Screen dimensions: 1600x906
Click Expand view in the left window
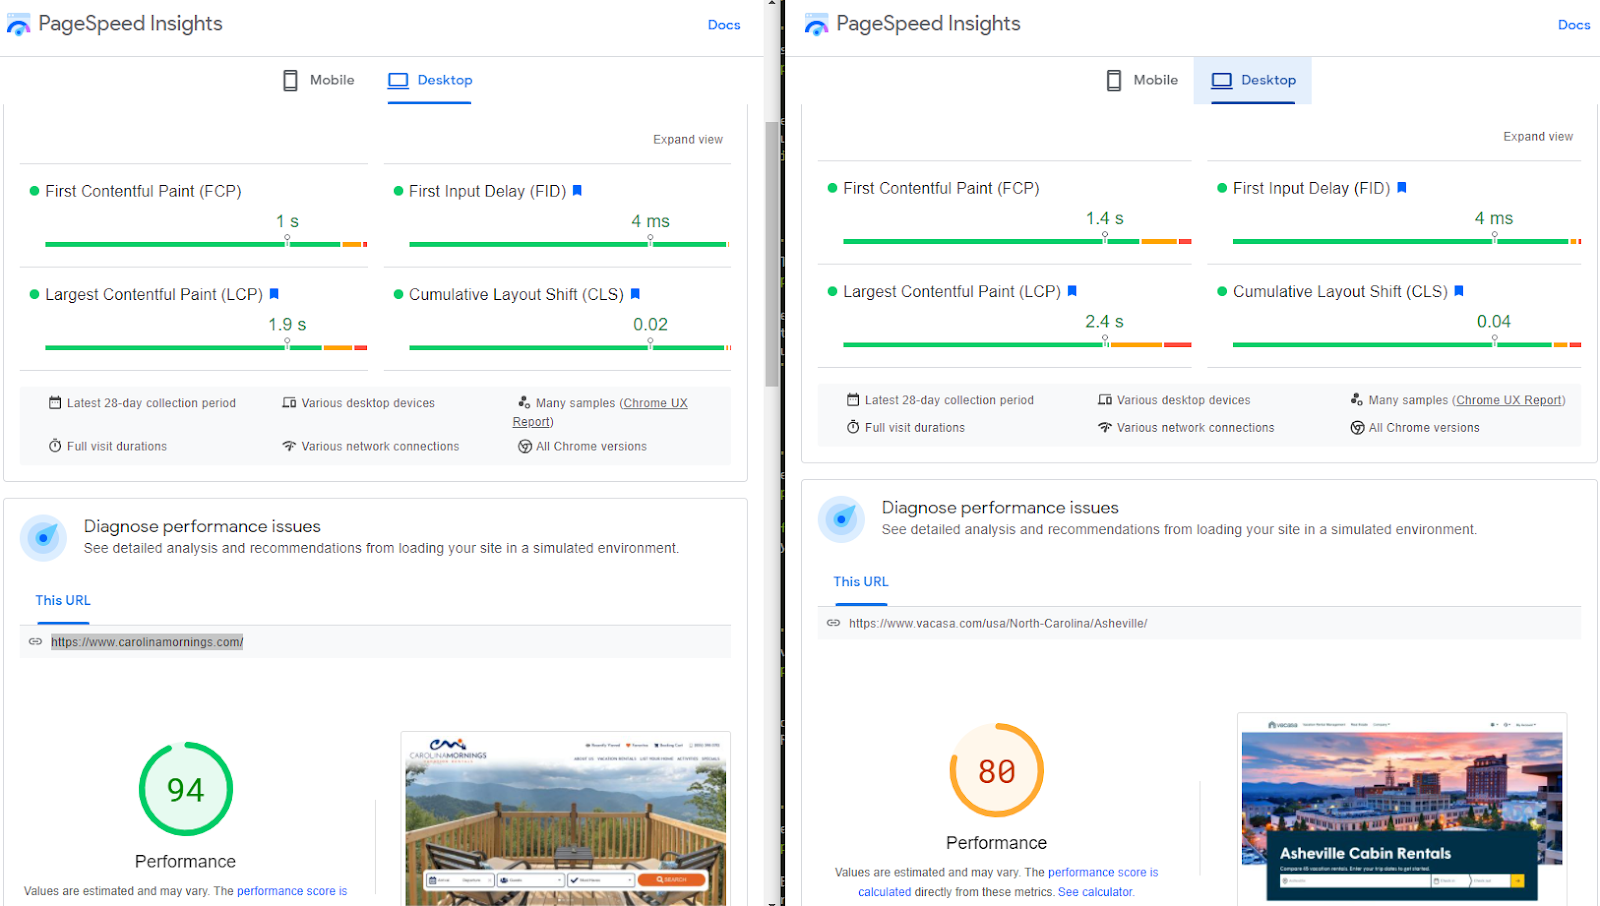(x=688, y=140)
